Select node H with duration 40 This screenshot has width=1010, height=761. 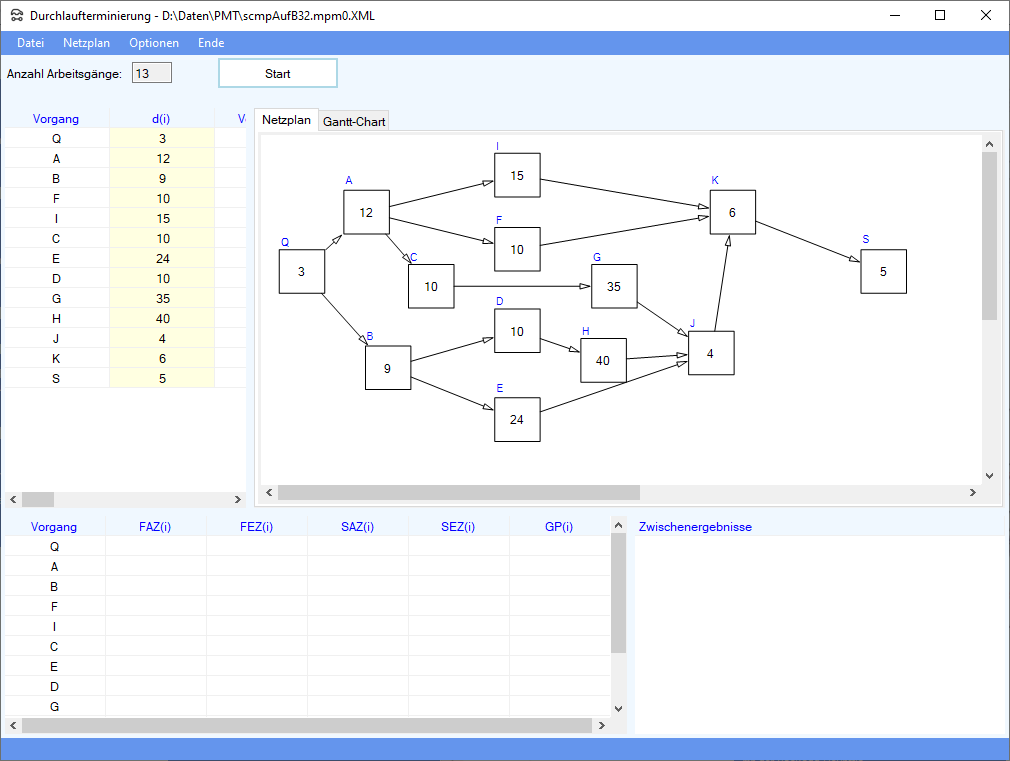(603, 360)
